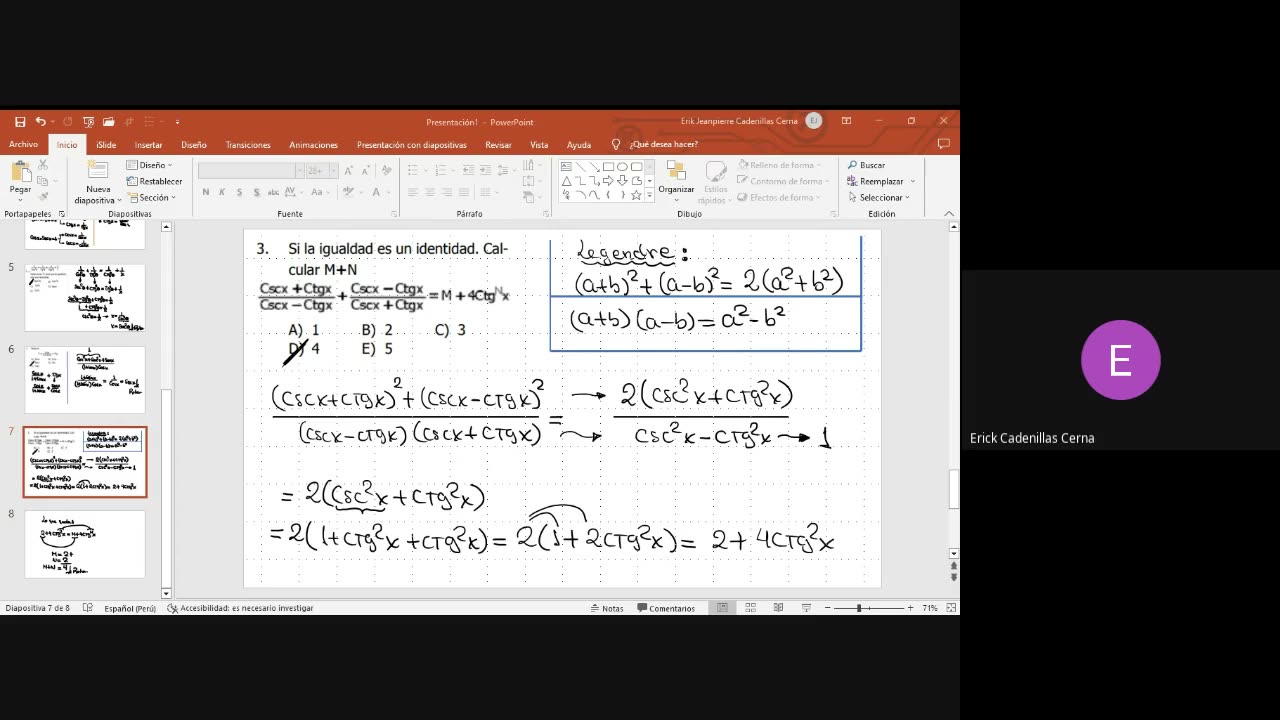The width and height of the screenshot is (1280, 720).
Task: Select the oval shape in gallery
Action: point(622,166)
